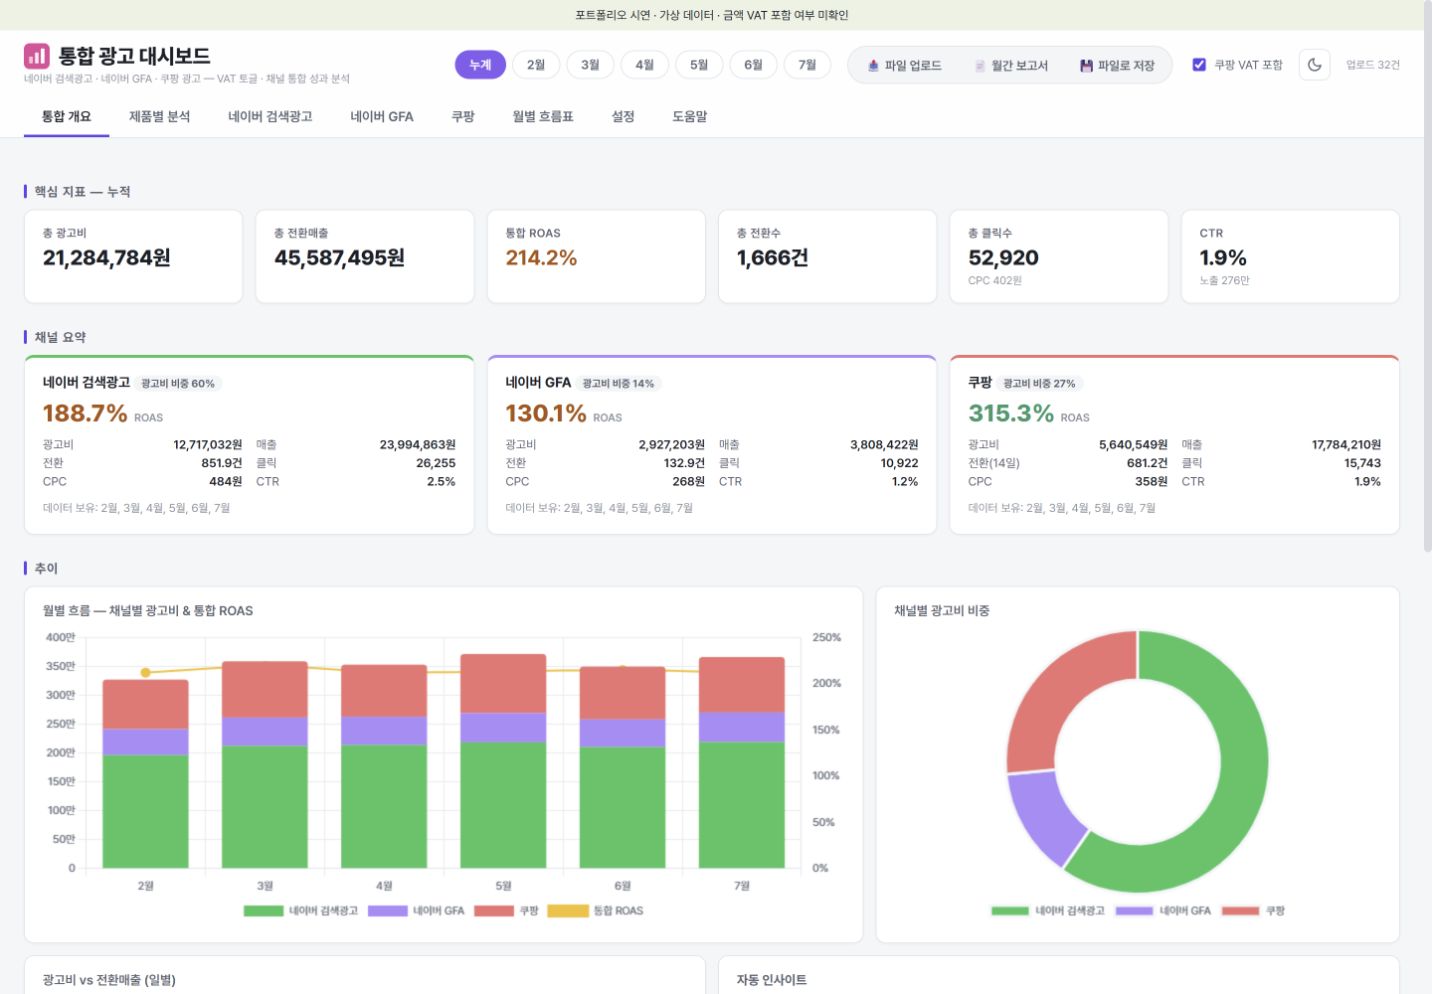The width and height of the screenshot is (1432, 994).
Task: Click the 파일 업로드 button
Action: [x=904, y=65]
